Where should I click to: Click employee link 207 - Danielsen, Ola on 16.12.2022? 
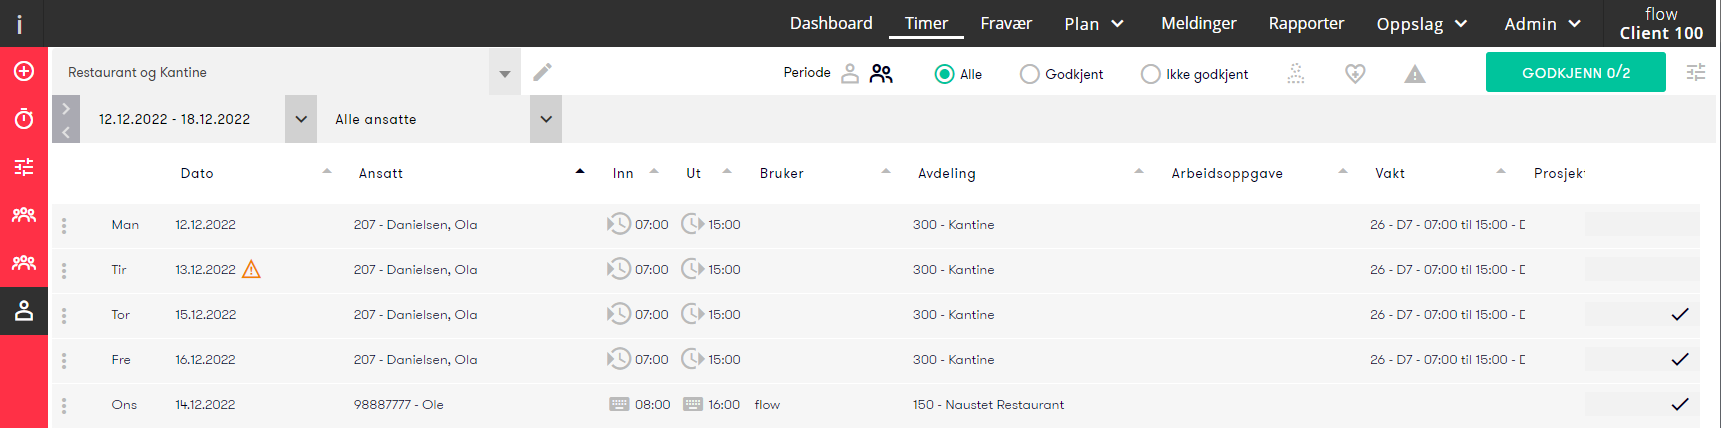[415, 360]
